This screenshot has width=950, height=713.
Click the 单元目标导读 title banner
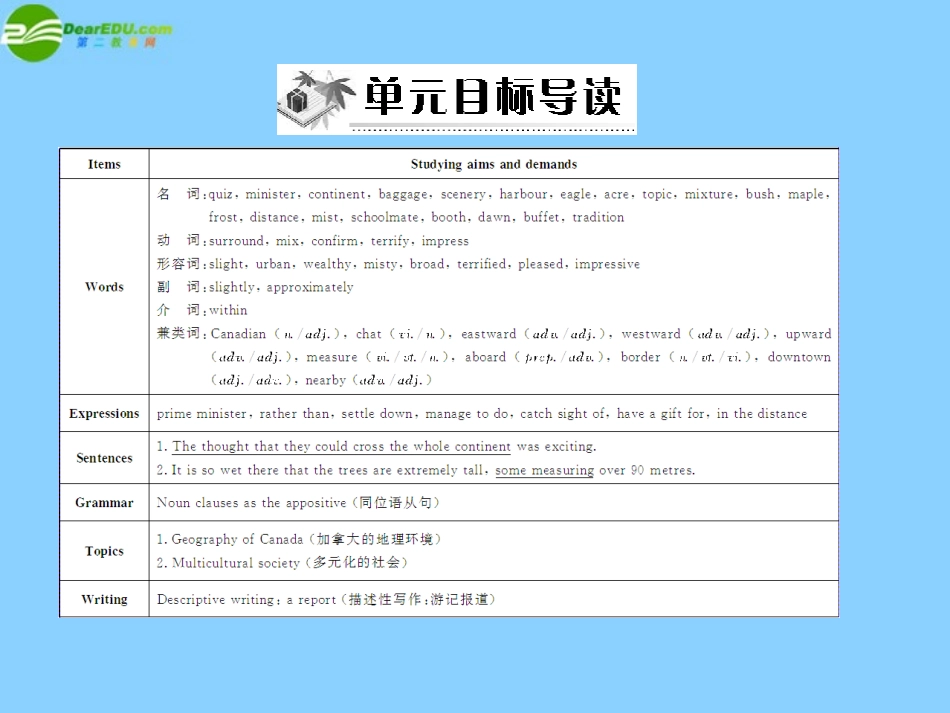(457, 99)
